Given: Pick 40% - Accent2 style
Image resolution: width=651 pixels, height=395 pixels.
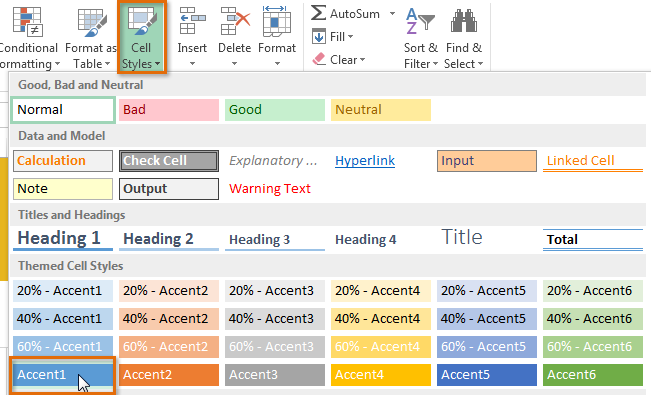Looking at the screenshot, I should click(x=169, y=319).
